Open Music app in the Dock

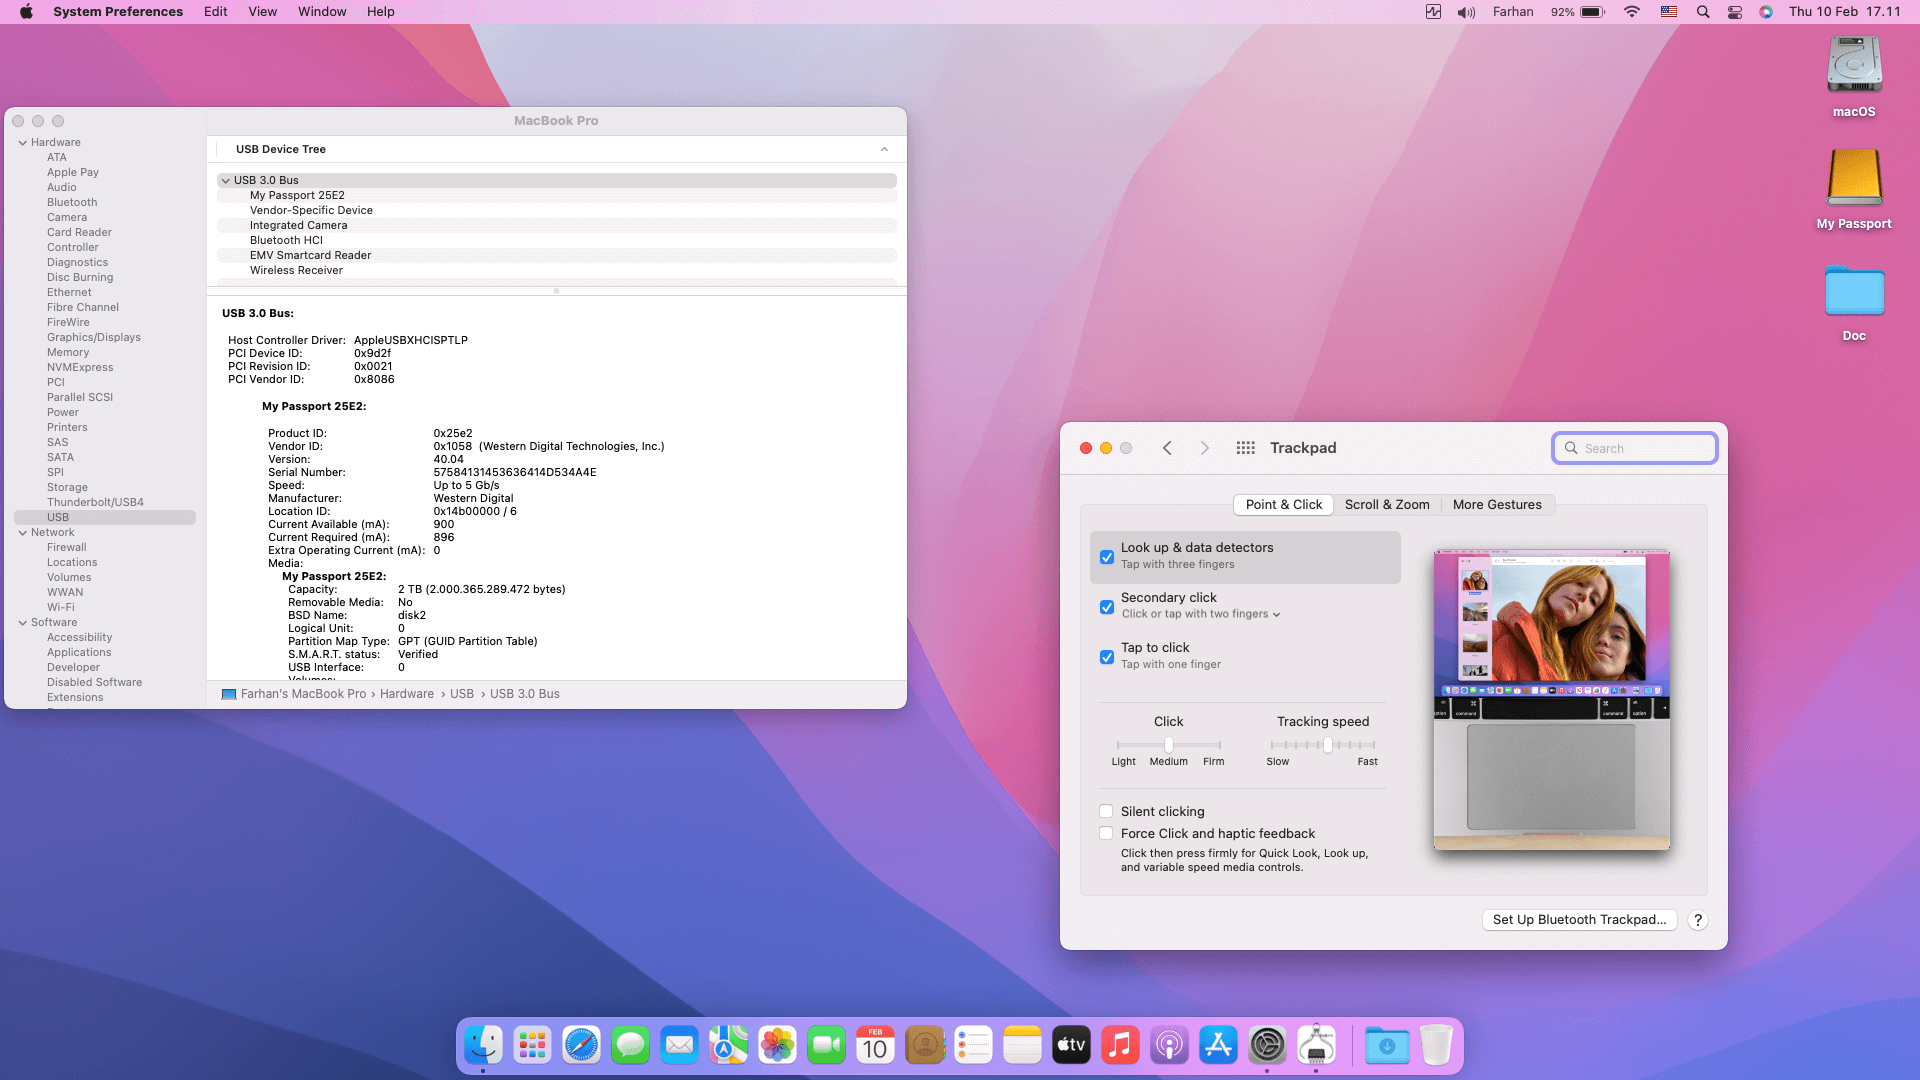(x=1120, y=1045)
